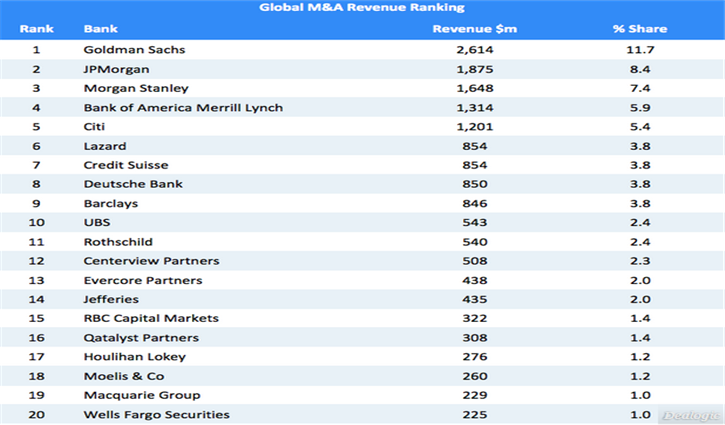725x425 pixels.
Task: Click rank number 20 for Wells Fargo
Action: point(37,414)
